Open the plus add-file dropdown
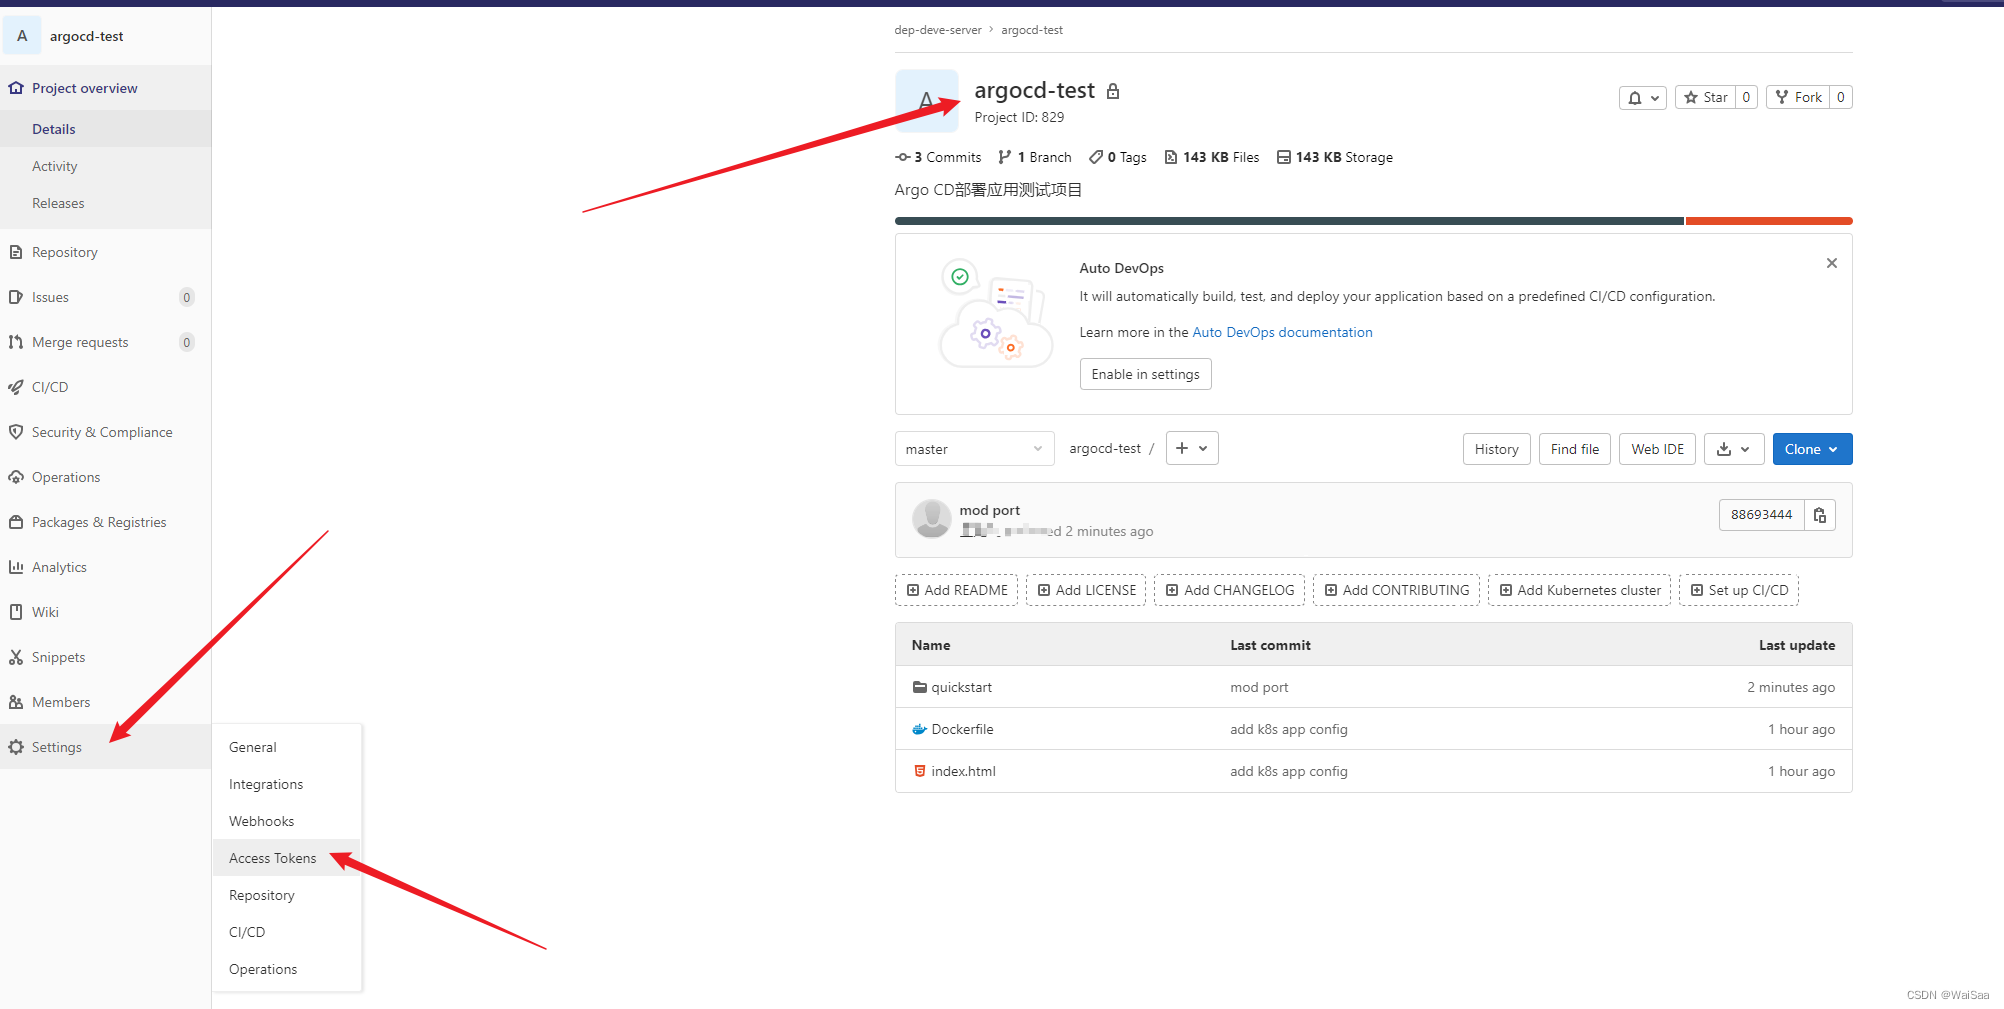Viewport: 2004px width, 1009px height. click(x=1192, y=448)
